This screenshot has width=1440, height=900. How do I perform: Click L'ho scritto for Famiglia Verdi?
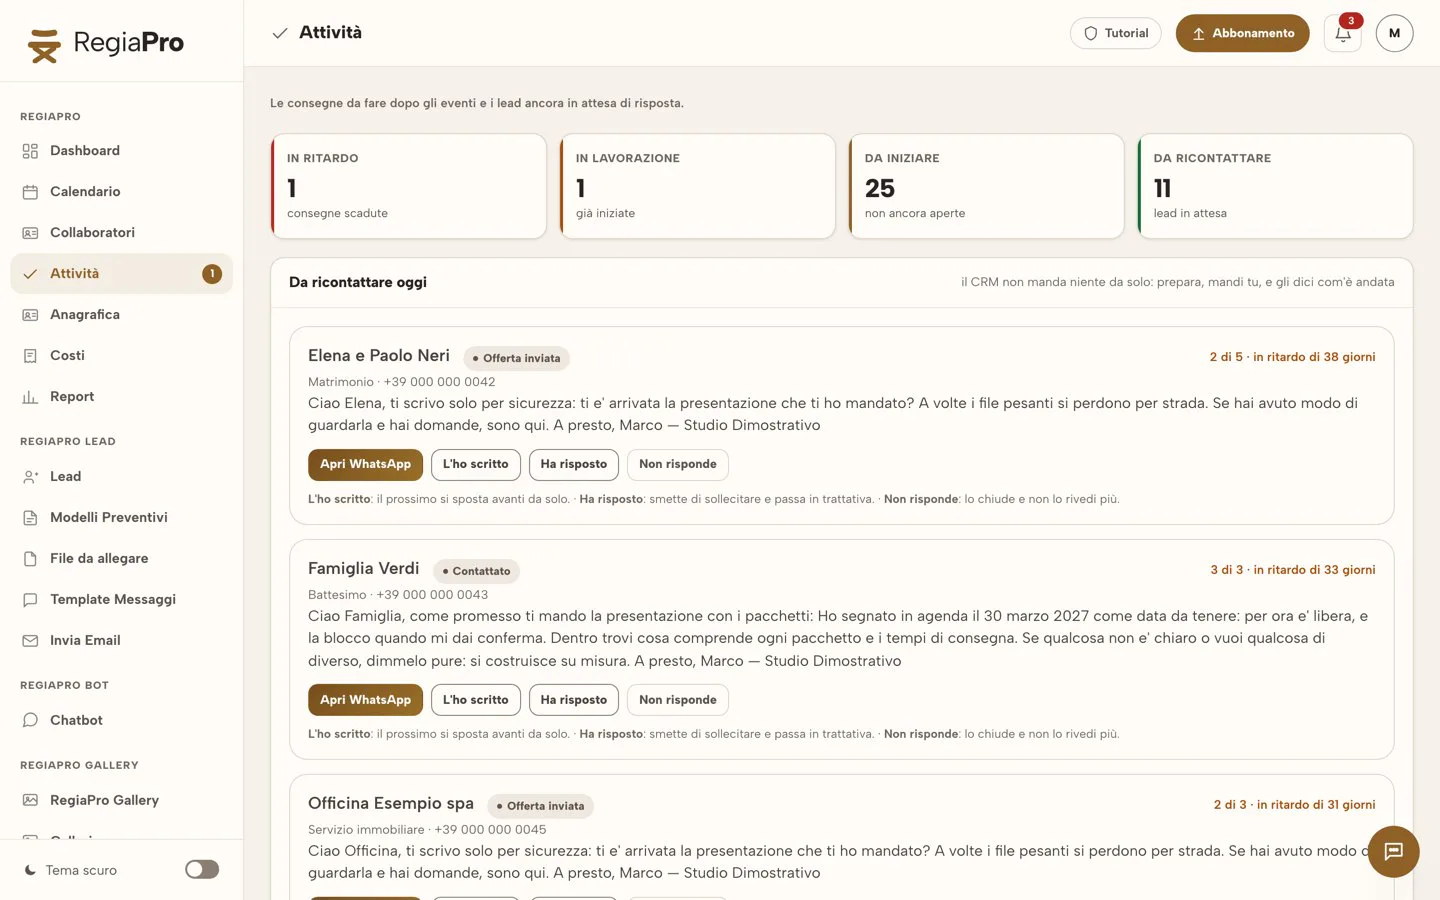476,700
